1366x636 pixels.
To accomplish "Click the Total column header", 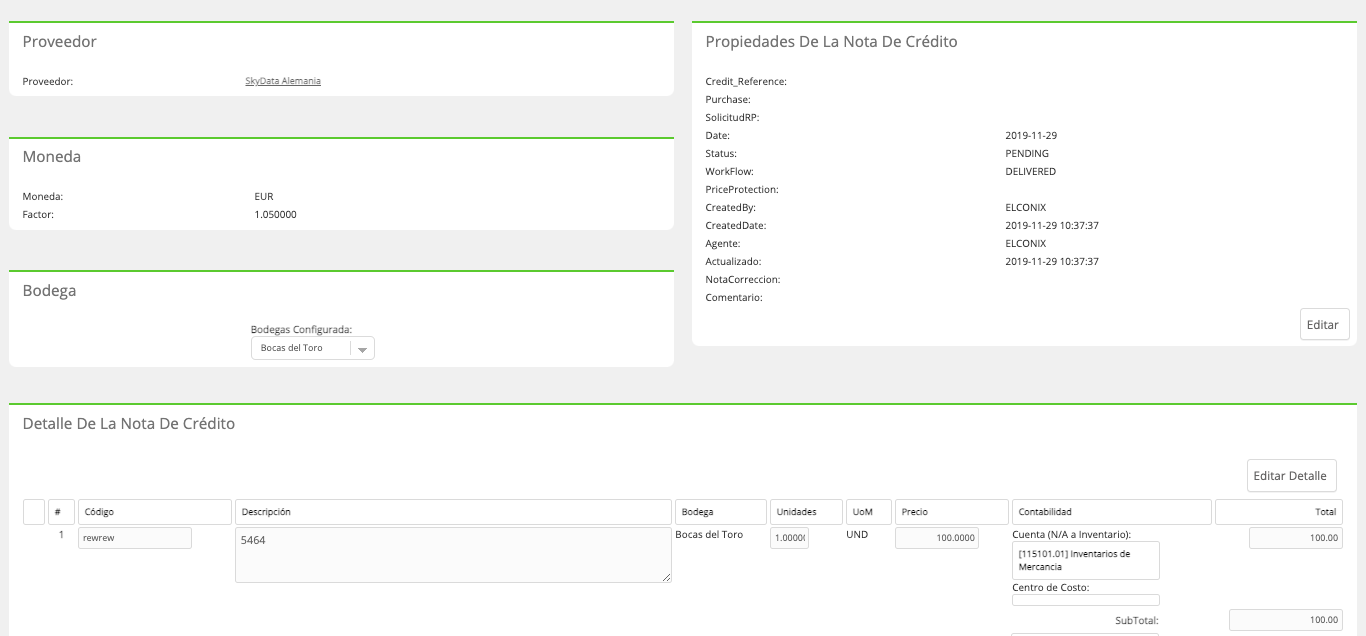I will pyautogui.click(x=1279, y=512).
